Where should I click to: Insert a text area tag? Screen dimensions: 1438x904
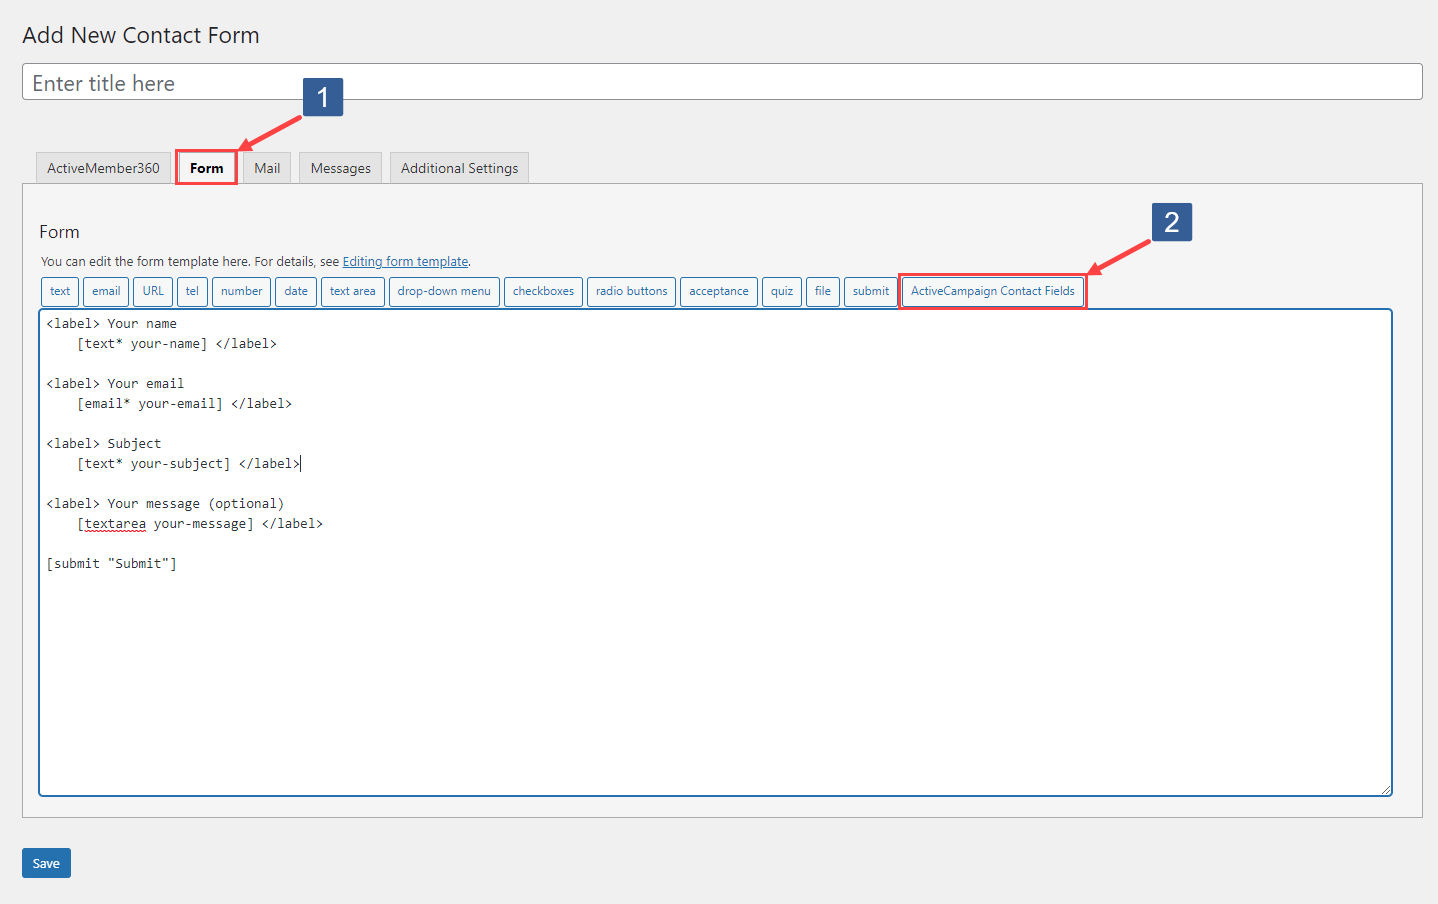pos(352,291)
